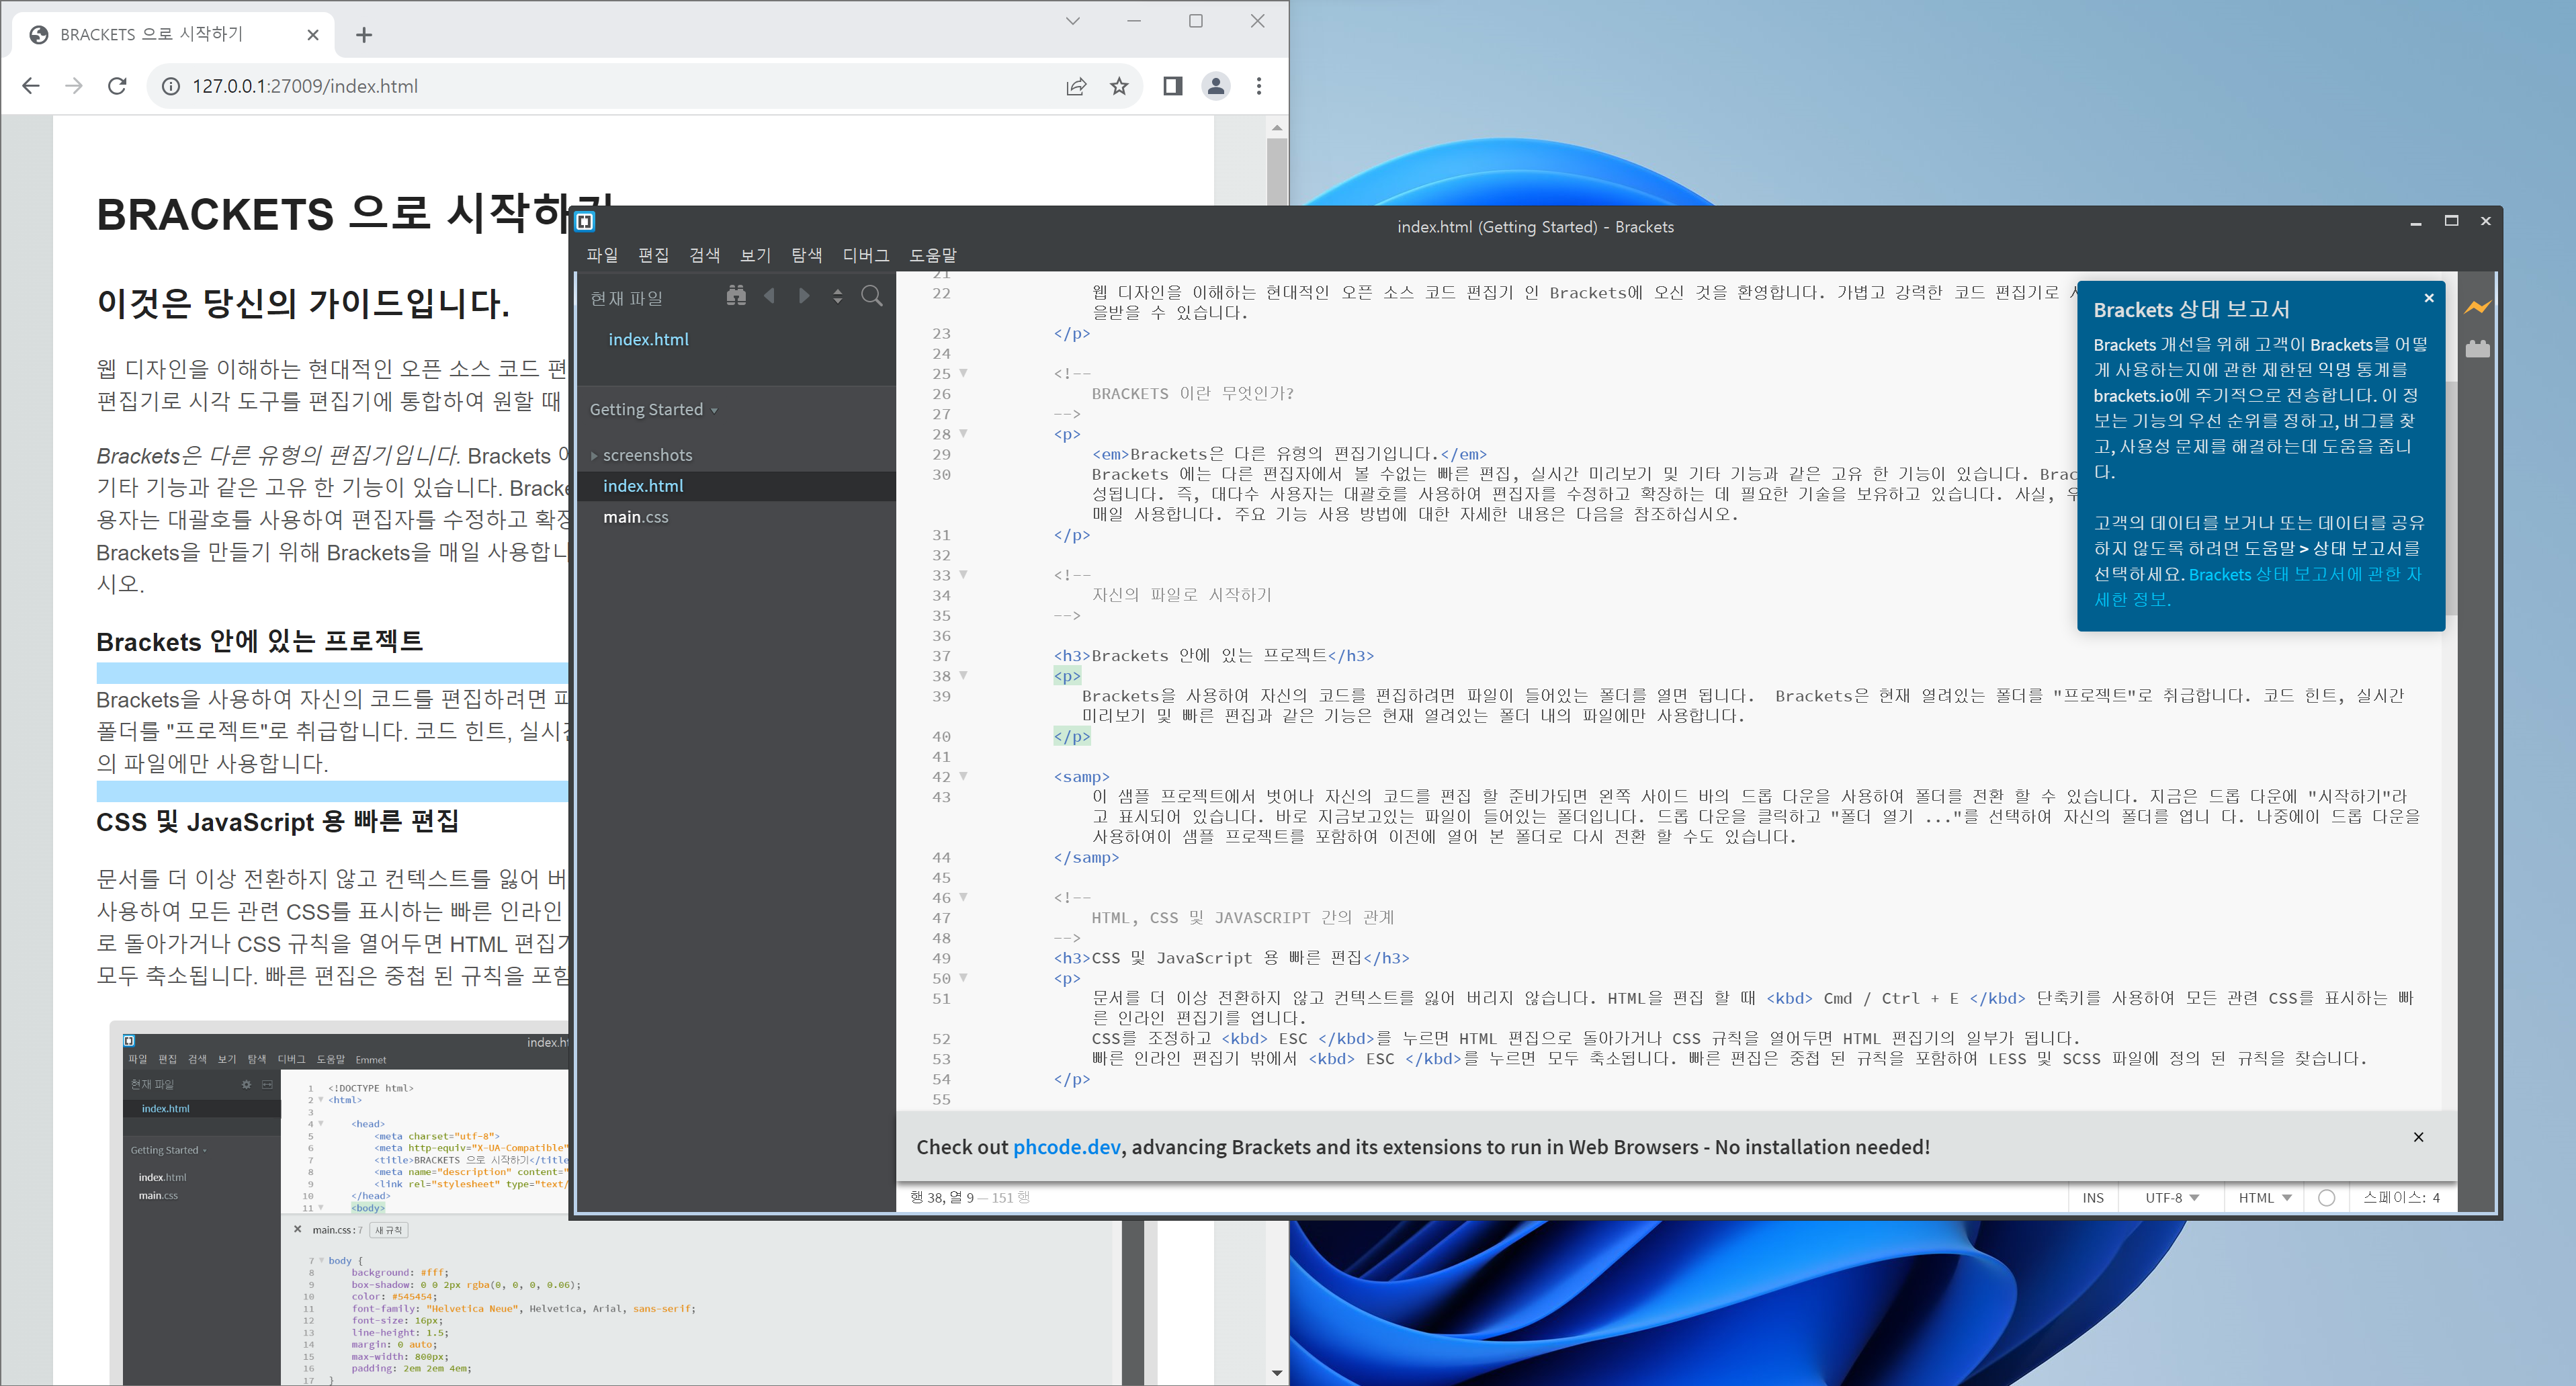Image resolution: width=2576 pixels, height=1386 pixels.
Task: Open main.css in the project tree
Action: click(636, 517)
